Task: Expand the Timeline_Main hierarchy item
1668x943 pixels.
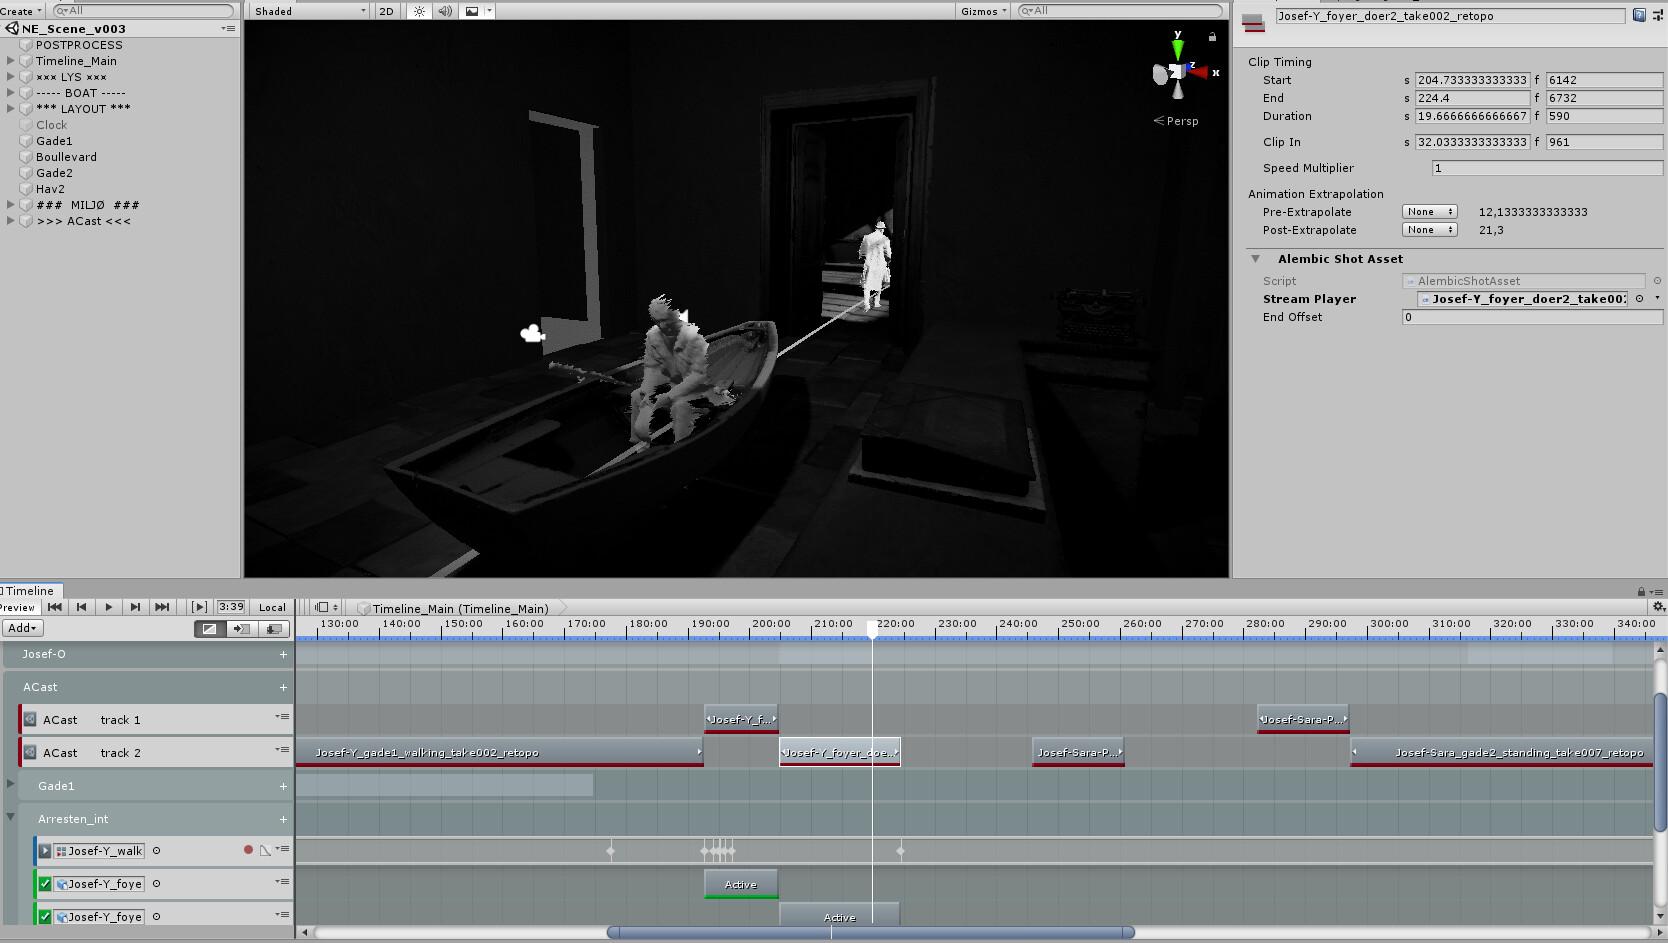Action: click(x=10, y=61)
